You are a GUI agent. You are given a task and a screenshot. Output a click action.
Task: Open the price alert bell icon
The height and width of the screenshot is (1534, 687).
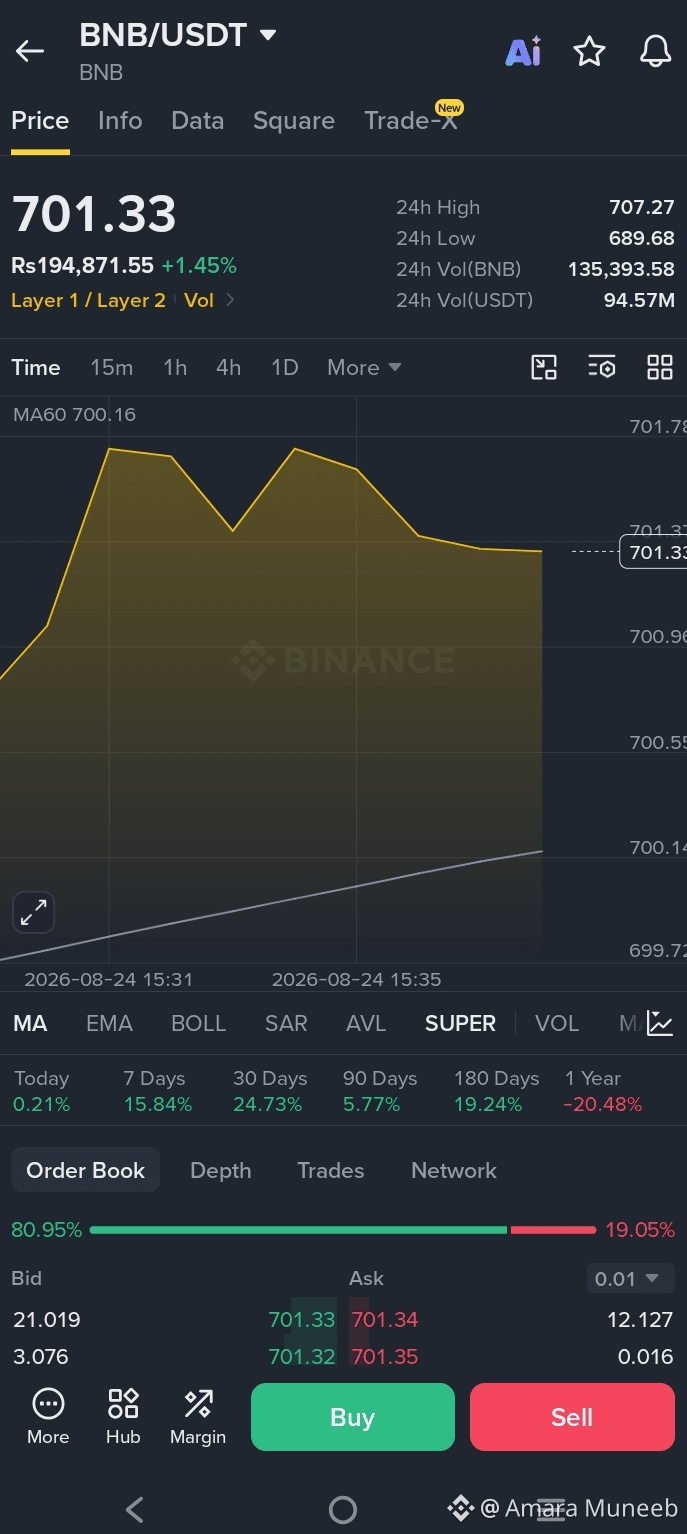pyautogui.click(x=655, y=51)
